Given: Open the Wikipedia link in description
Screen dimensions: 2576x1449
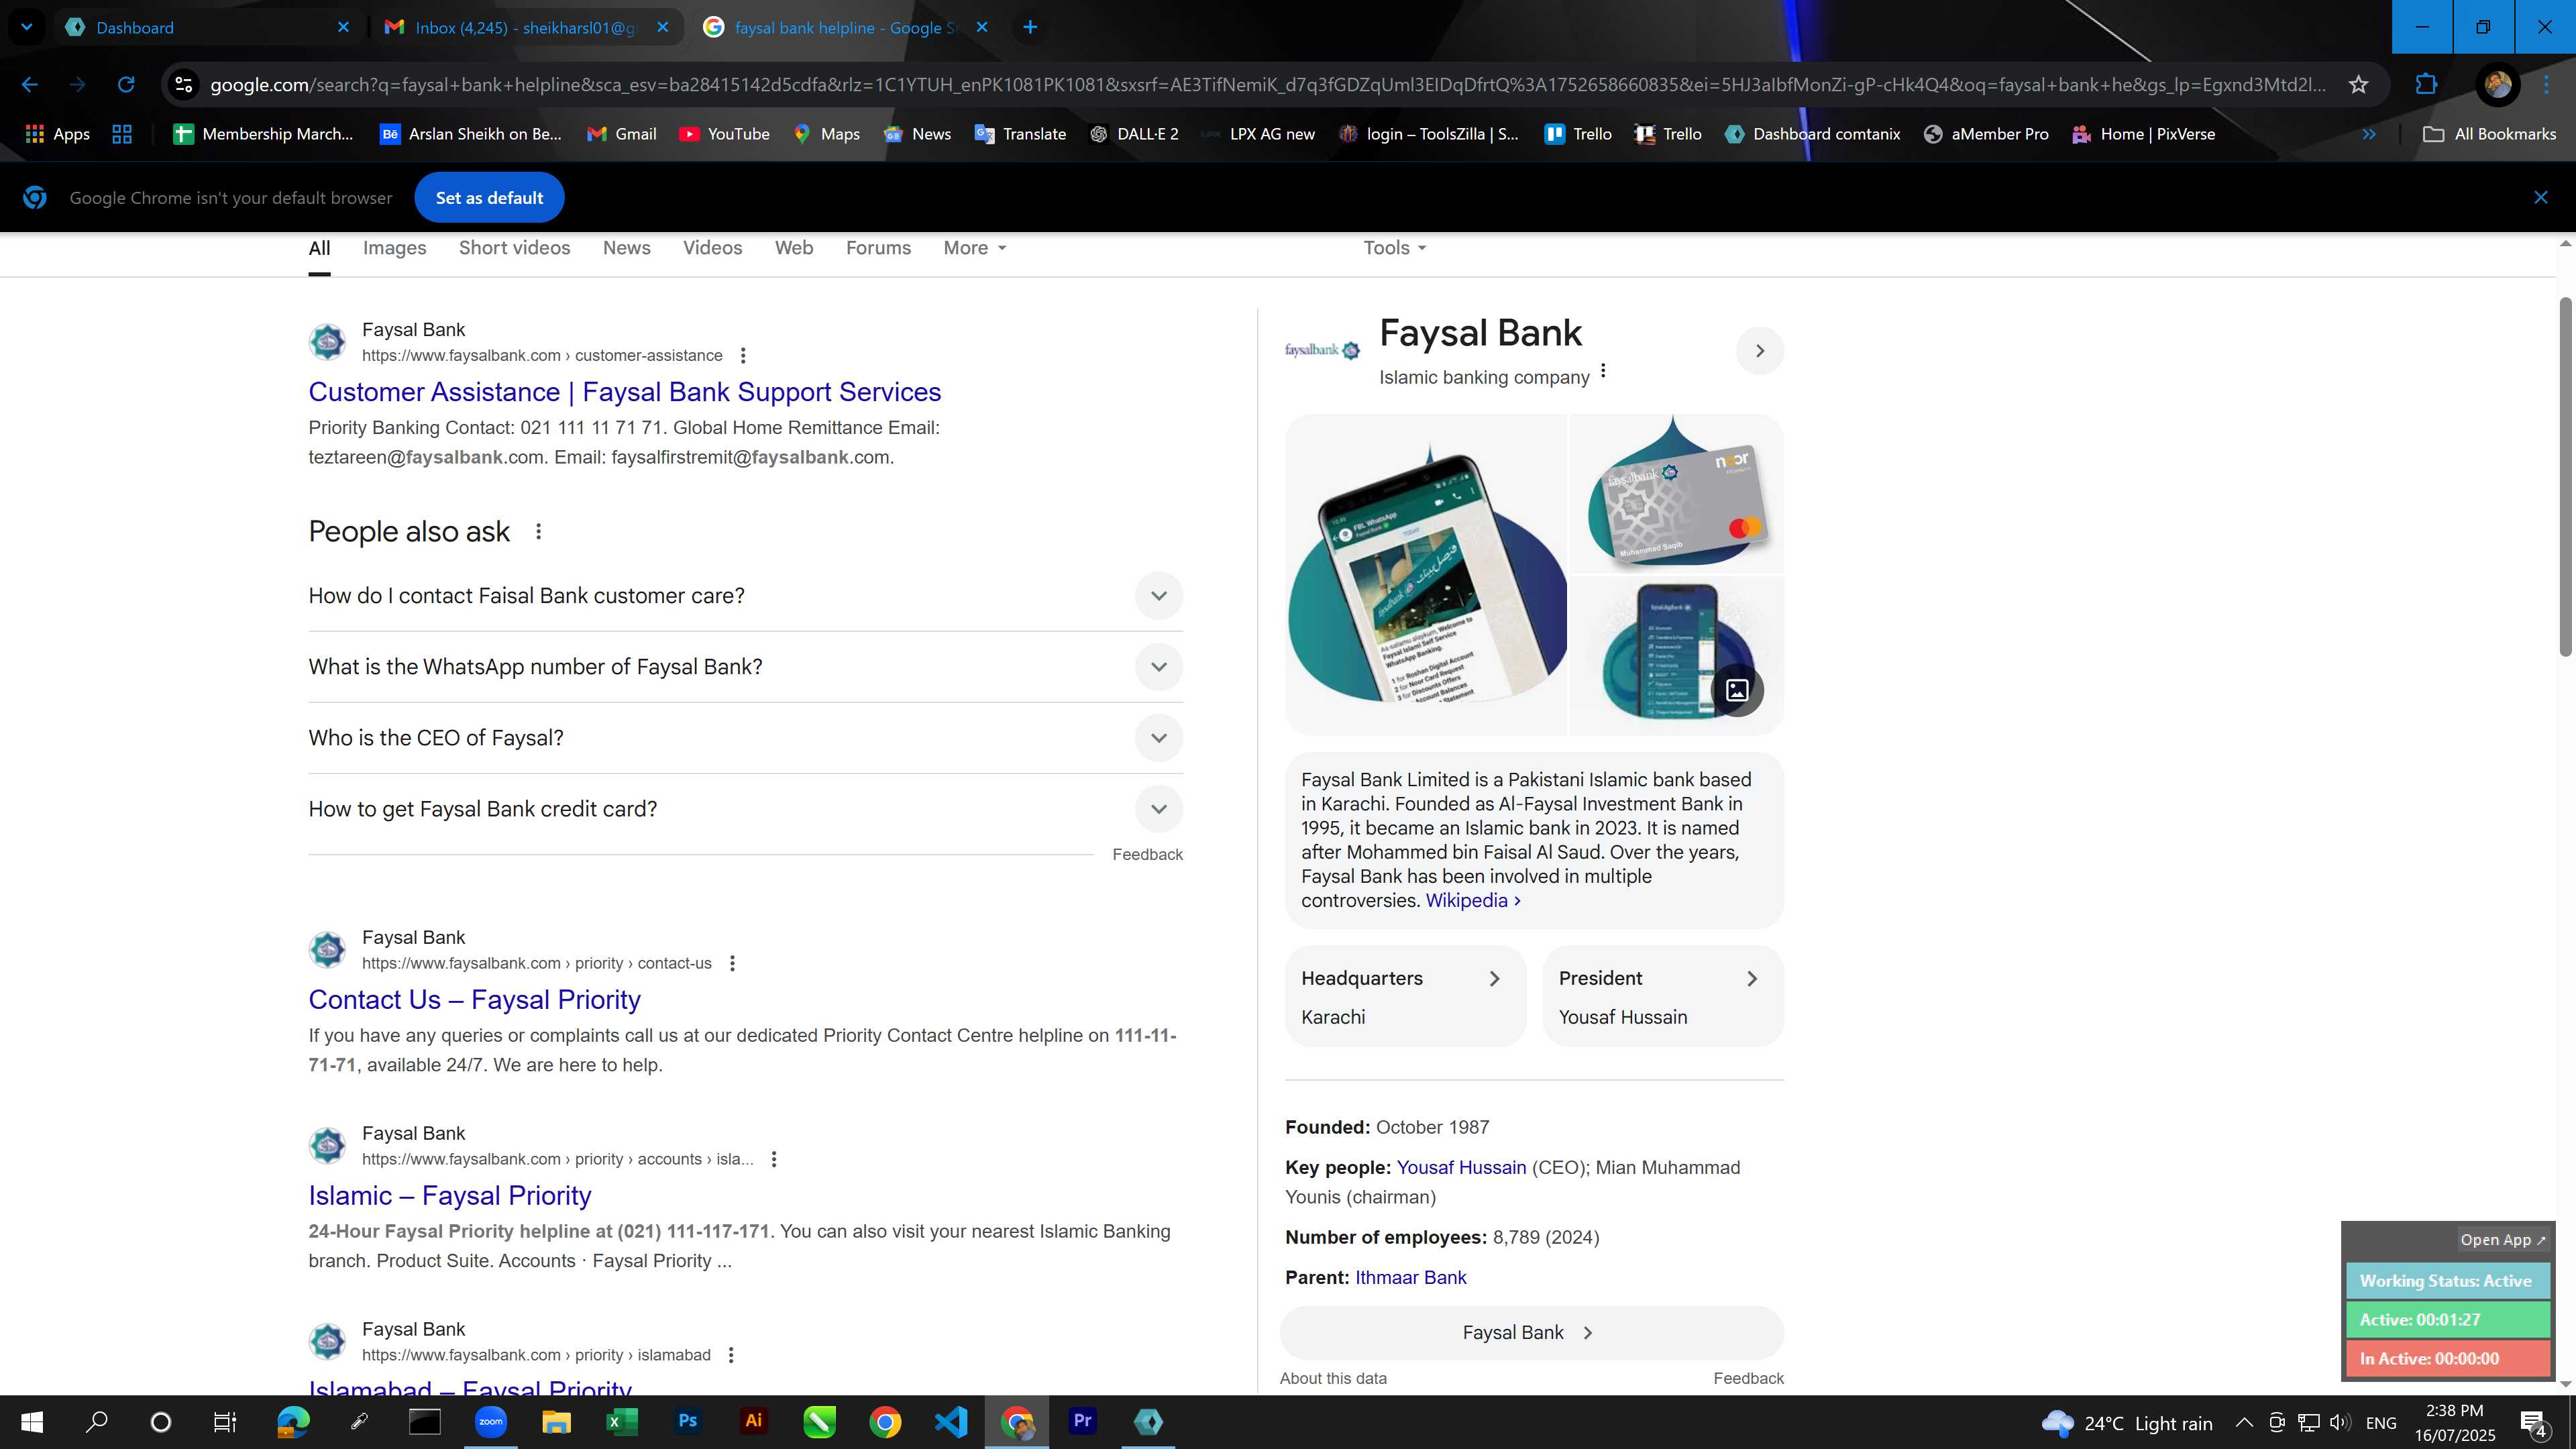Looking at the screenshot, I should tap(1472, 901).
